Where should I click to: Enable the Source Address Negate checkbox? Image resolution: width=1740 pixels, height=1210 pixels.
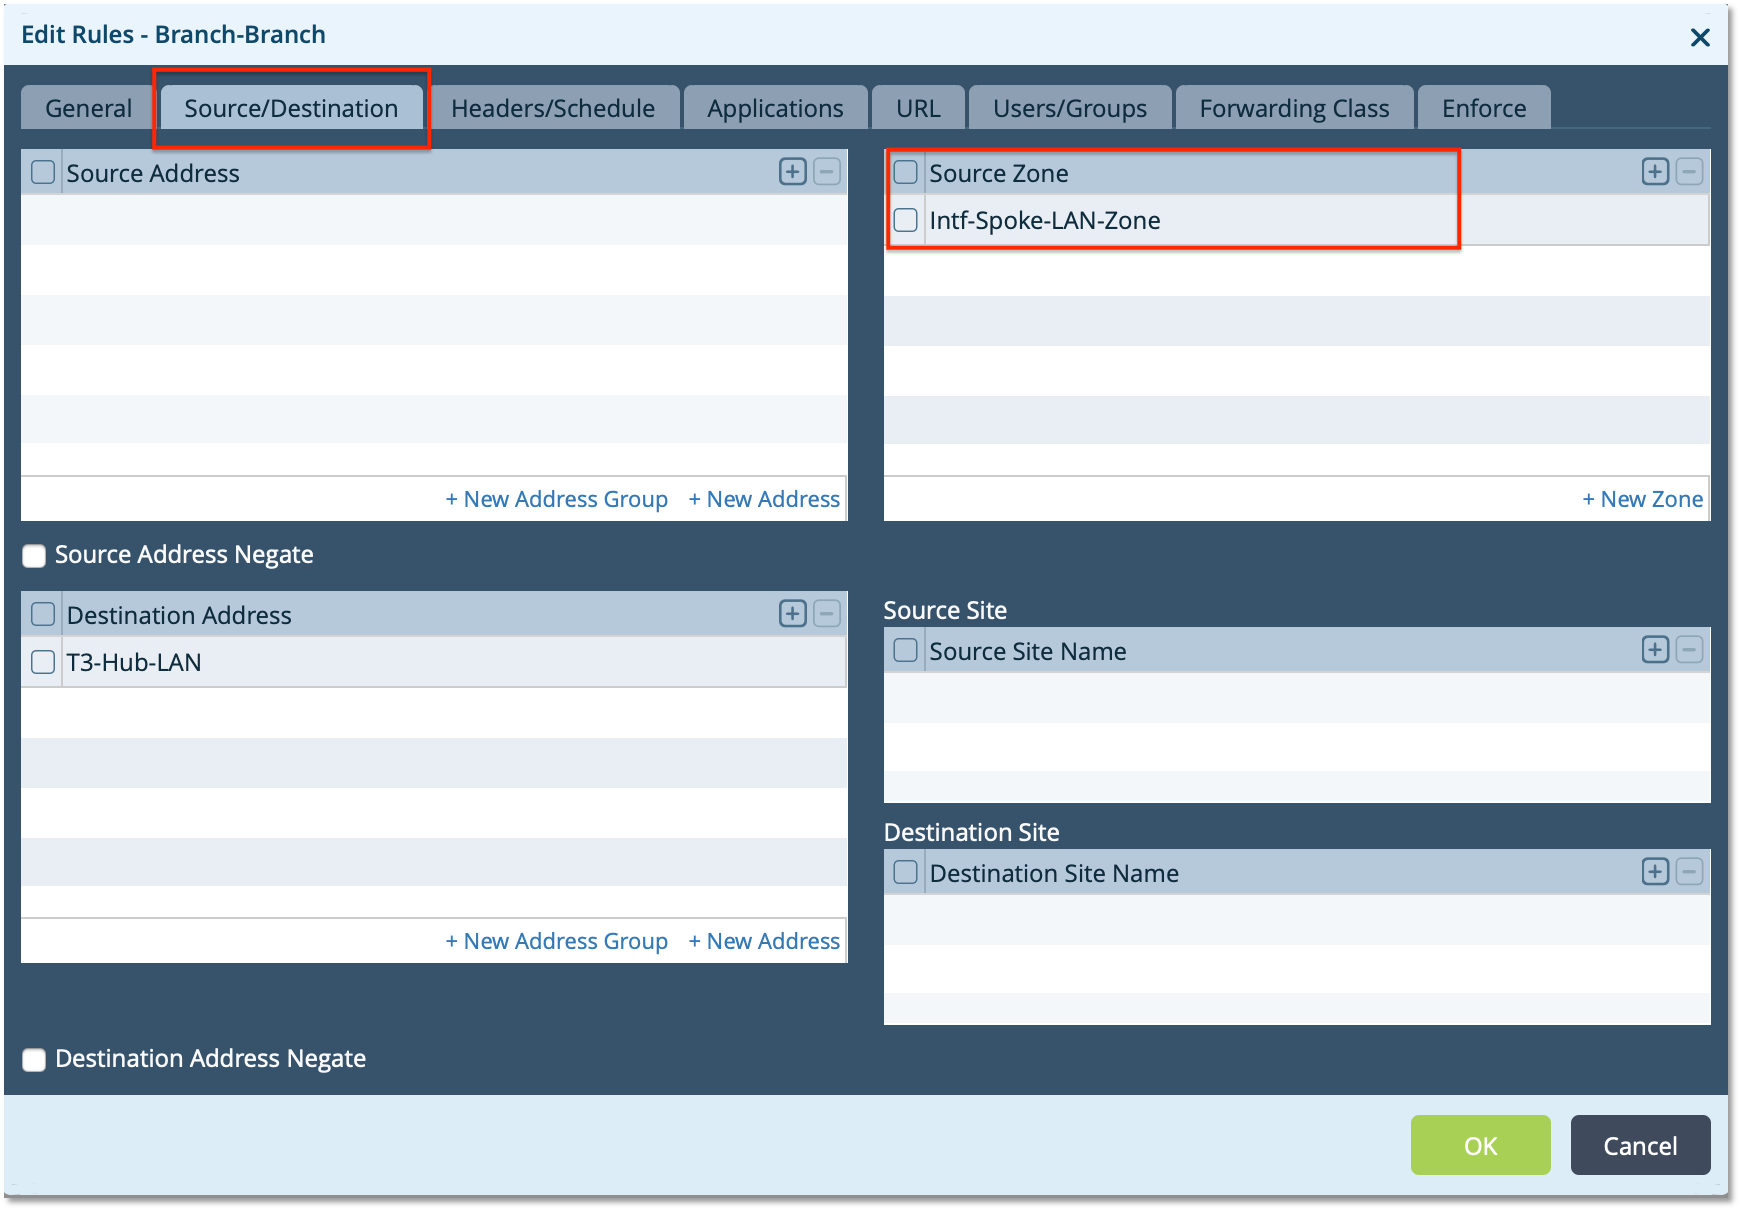[x=34, y=555]
